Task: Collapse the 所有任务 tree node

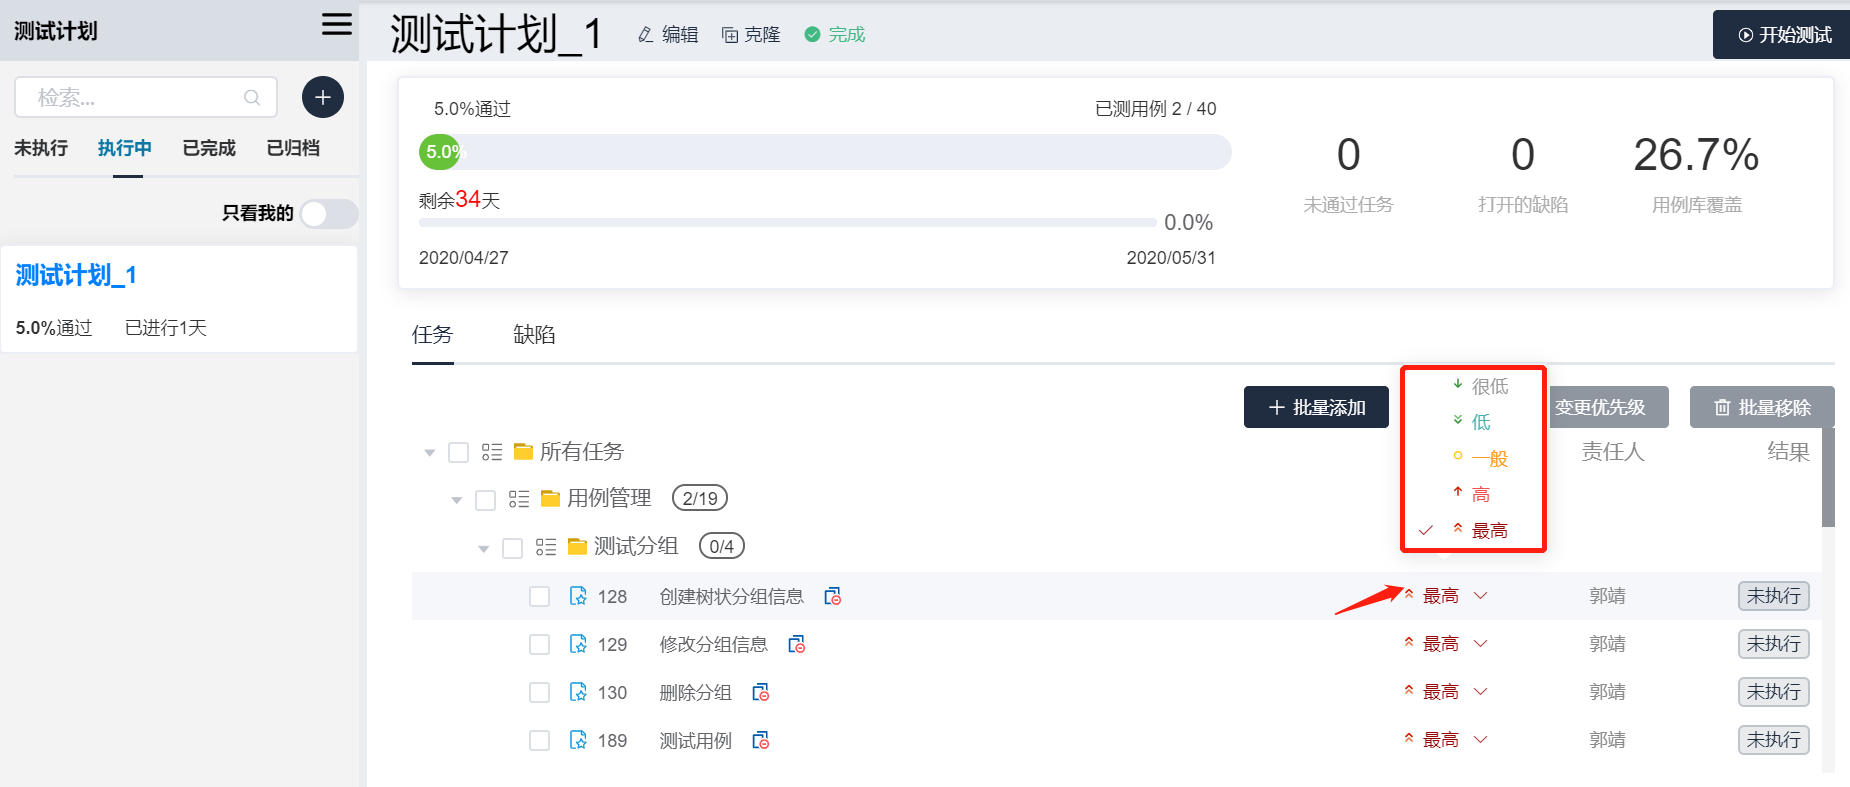Action: [x=430, y=453]
